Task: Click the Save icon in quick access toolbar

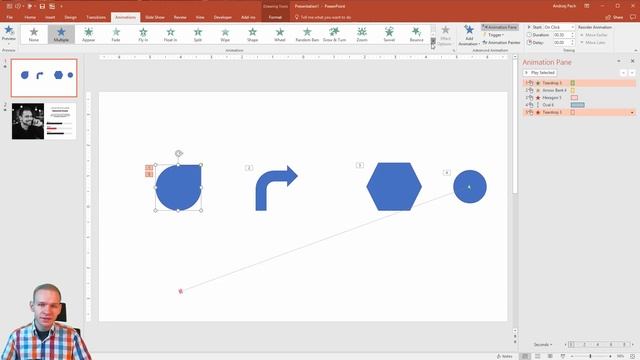Action: [x=42, y=6]
